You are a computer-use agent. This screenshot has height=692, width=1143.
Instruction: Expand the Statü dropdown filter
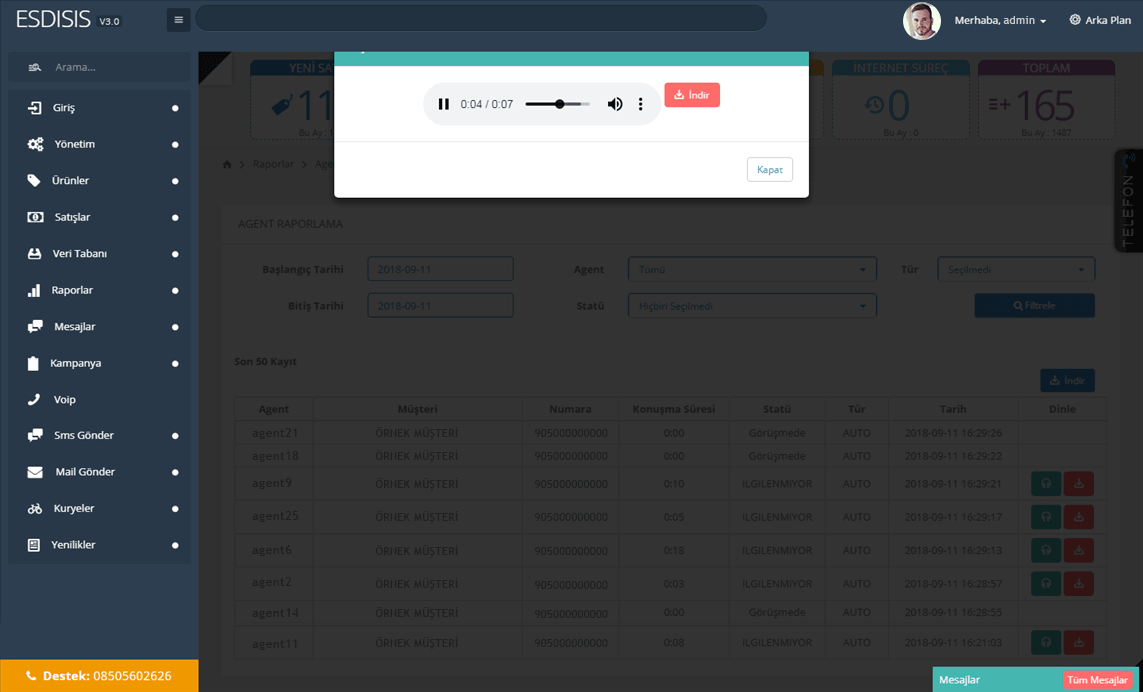coord(752,306)
